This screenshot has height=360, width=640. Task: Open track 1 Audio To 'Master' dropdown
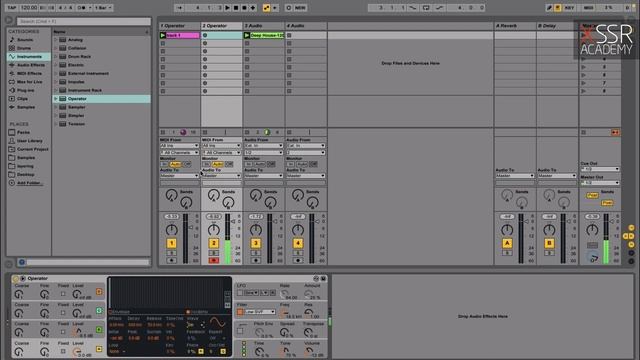tap(179, 176)
